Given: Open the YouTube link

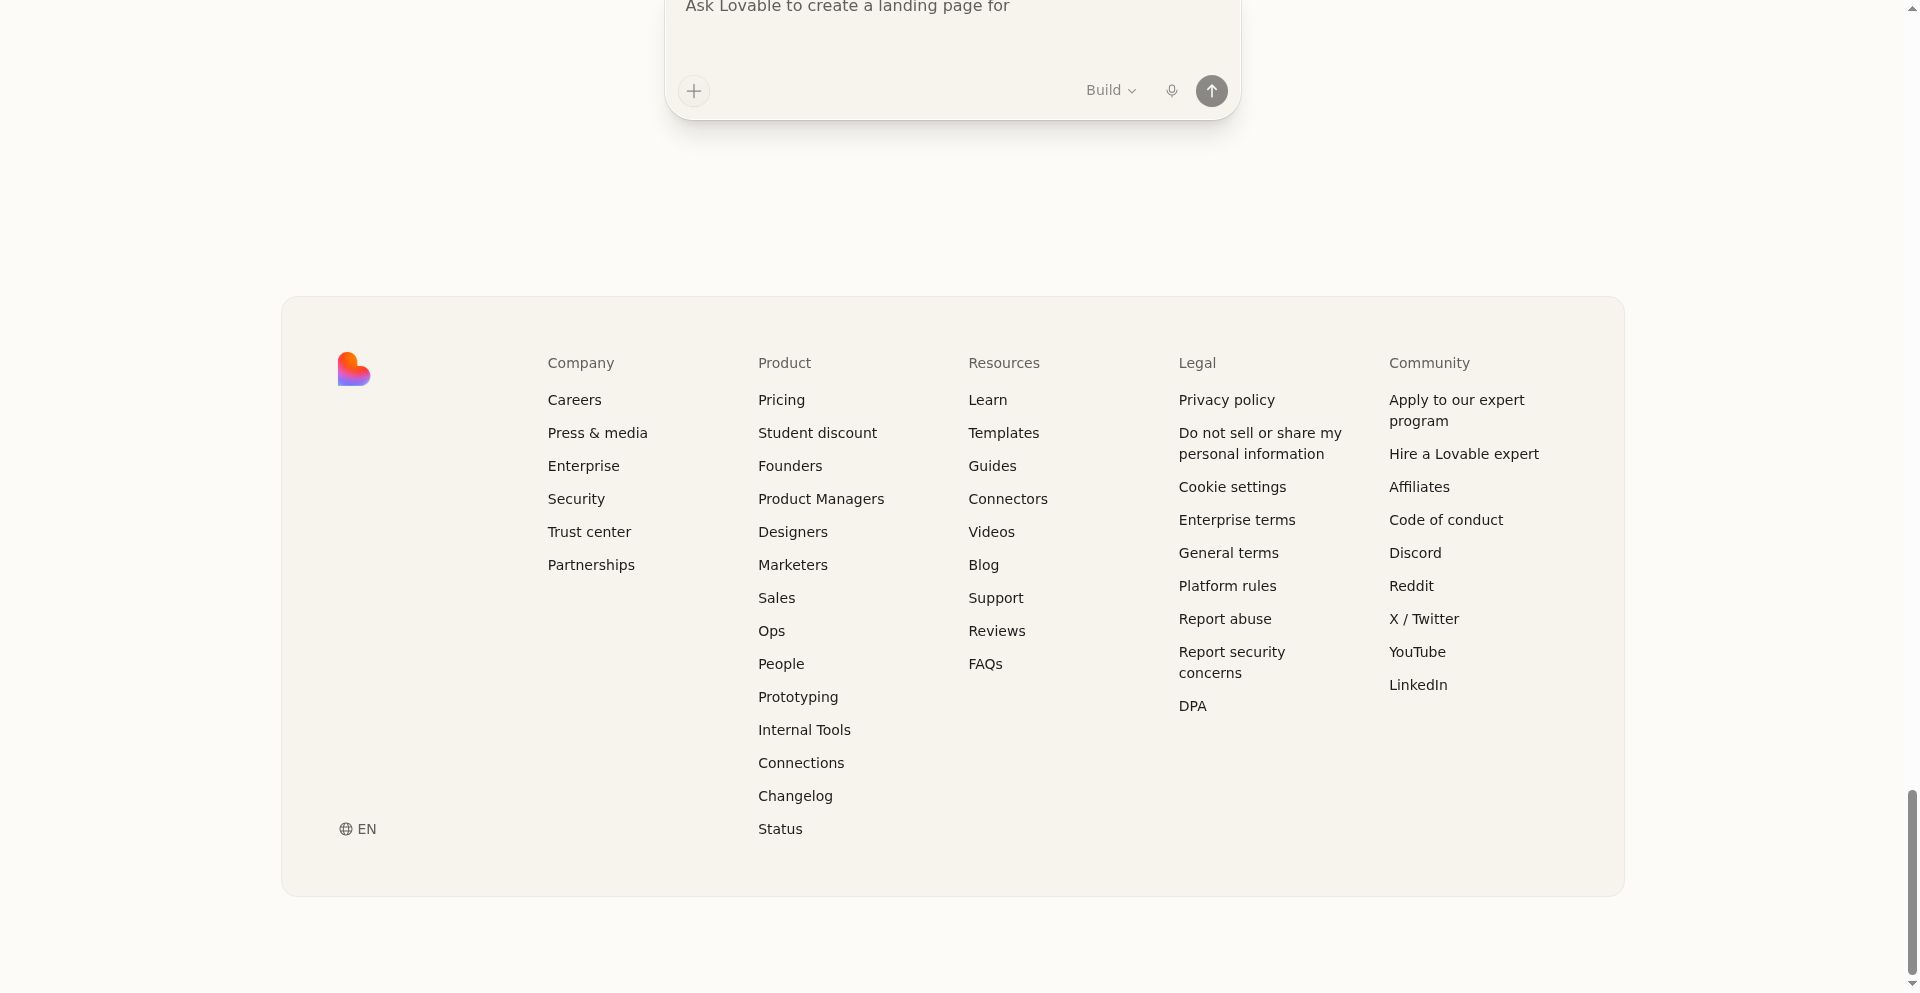Looking at the screenshot, I should pyautogui.click(x=1417, y=652).
